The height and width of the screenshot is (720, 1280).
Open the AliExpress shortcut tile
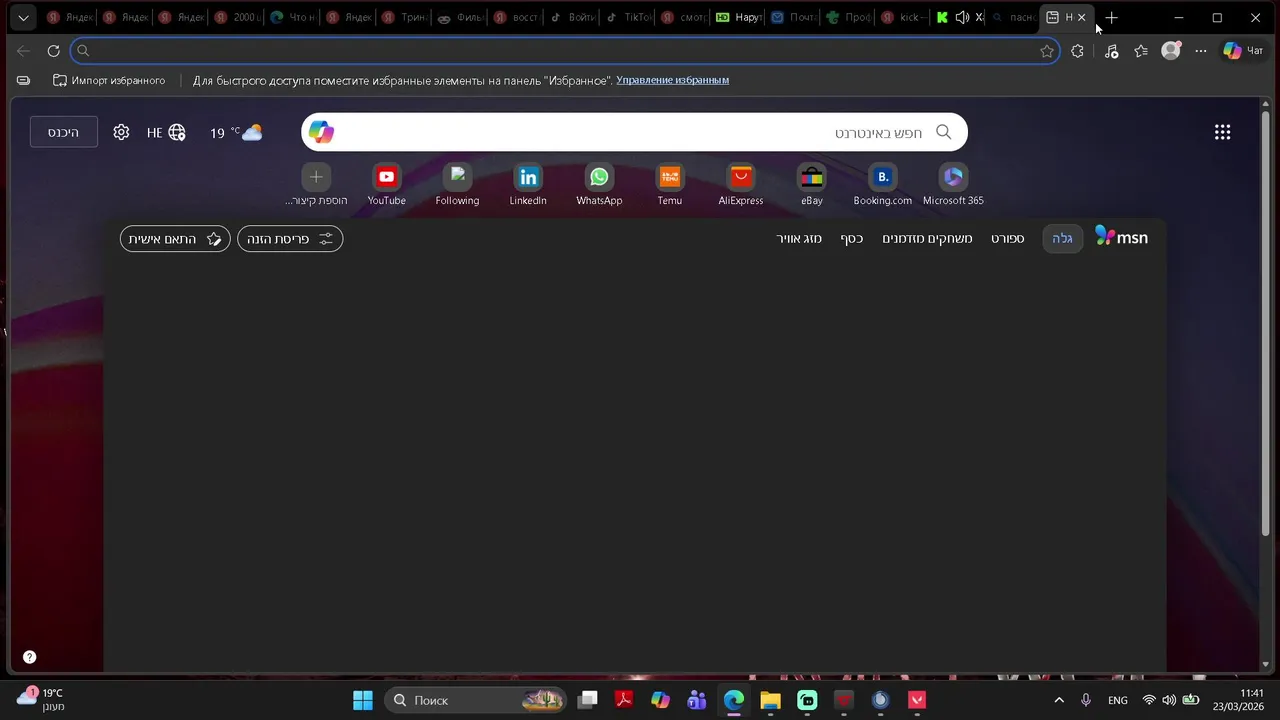point(741,186)
